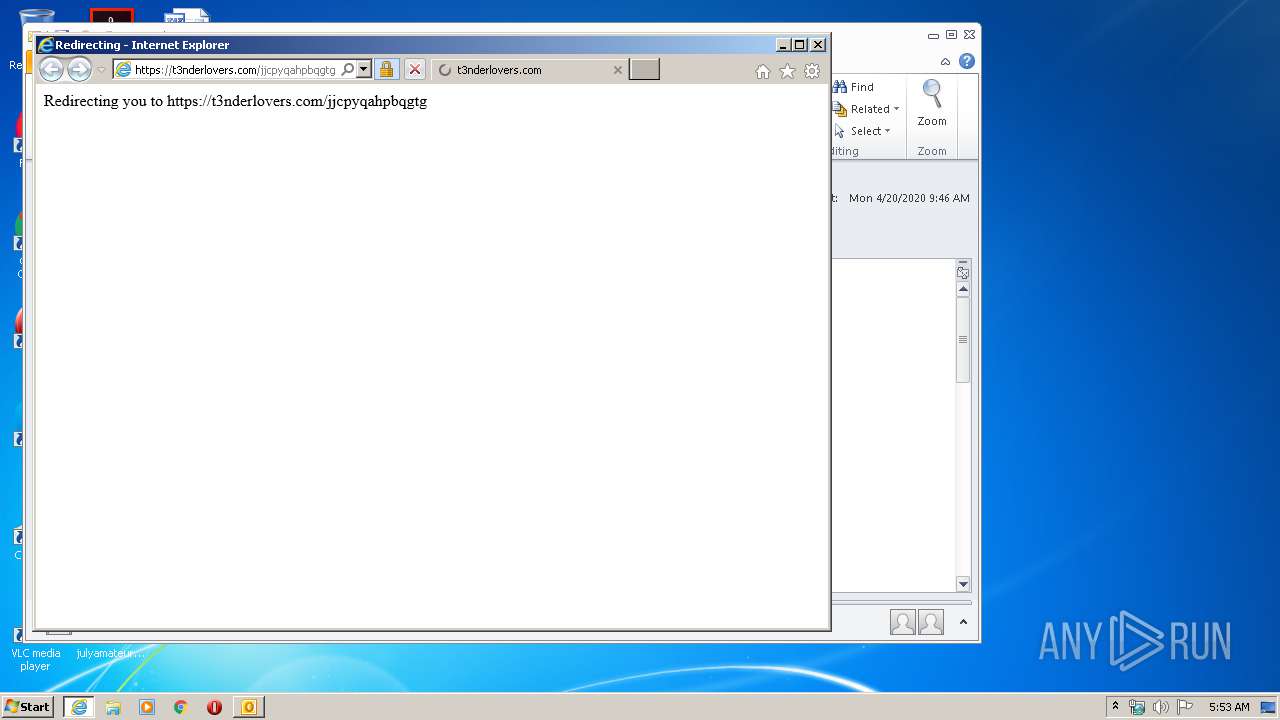The width and height of the screenshot is (1280, 720).
Task: Open Google Chrome from the taskbar
Action: (181, 707)
